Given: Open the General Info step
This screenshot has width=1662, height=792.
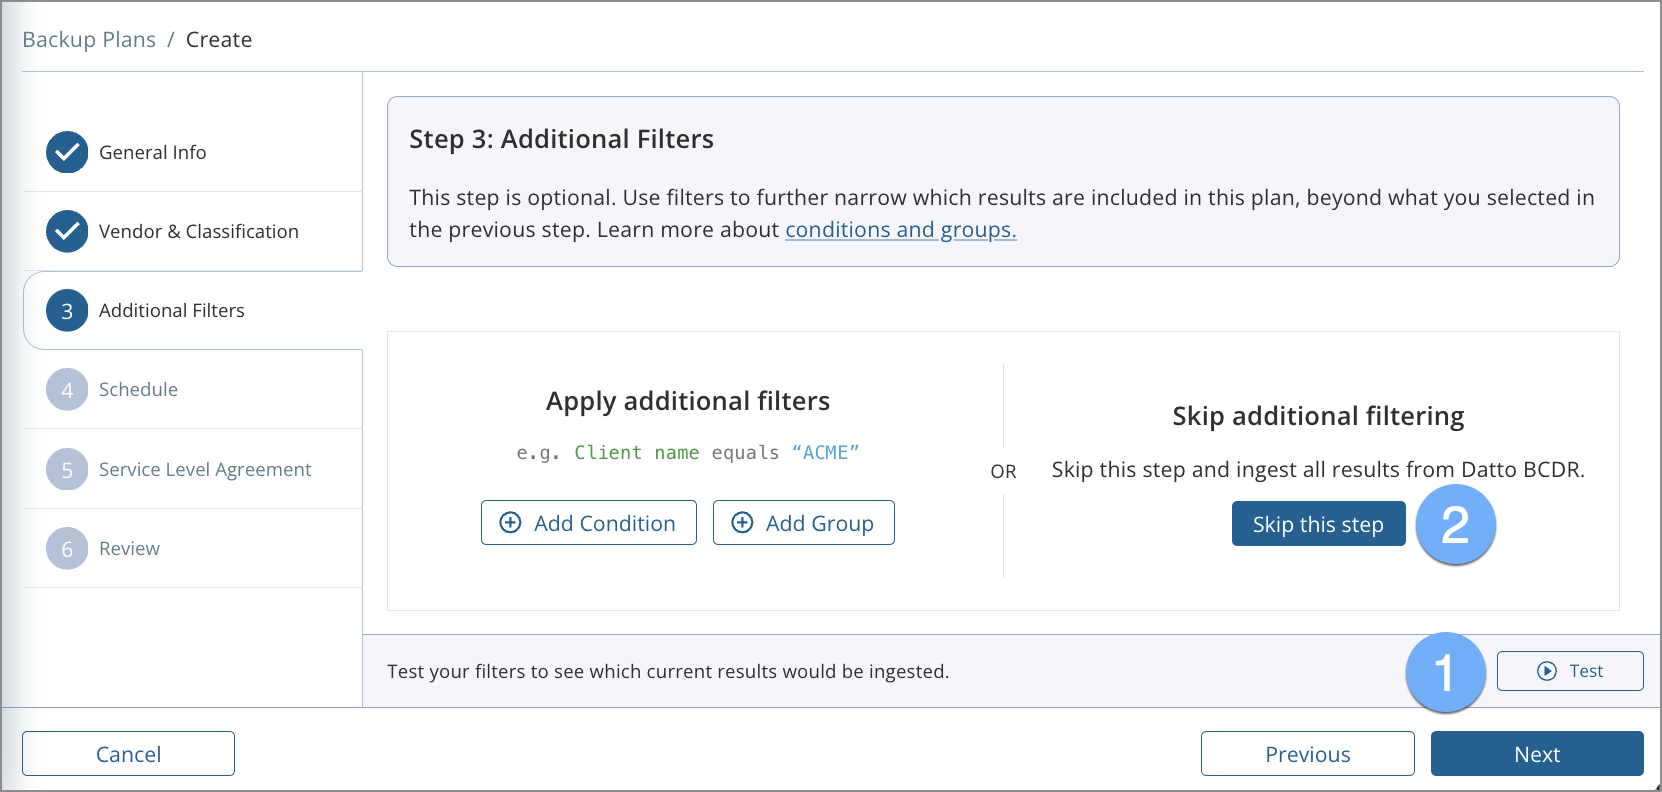Looking at the screenshot, I should pos(152,152).
